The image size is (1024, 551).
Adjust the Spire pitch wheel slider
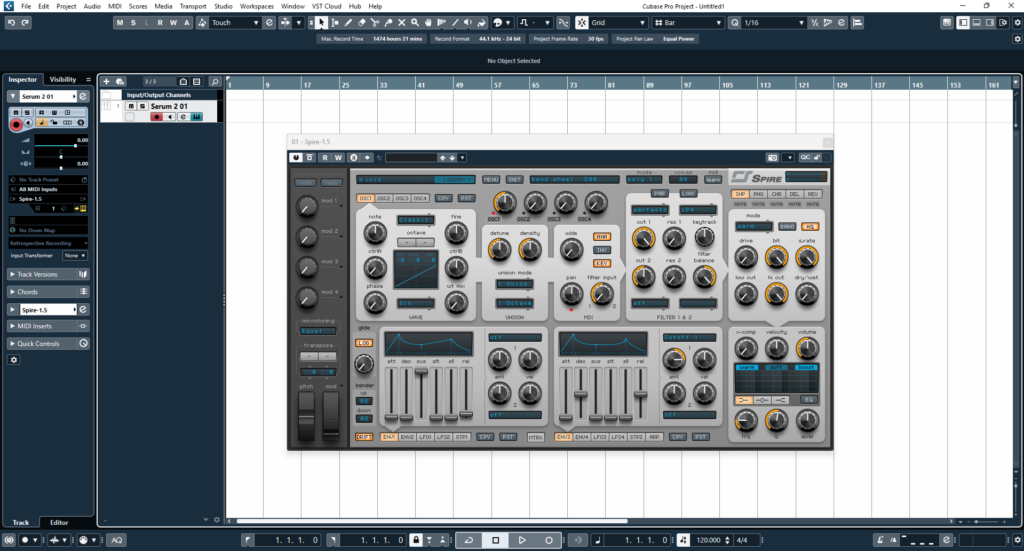(306, 415)
